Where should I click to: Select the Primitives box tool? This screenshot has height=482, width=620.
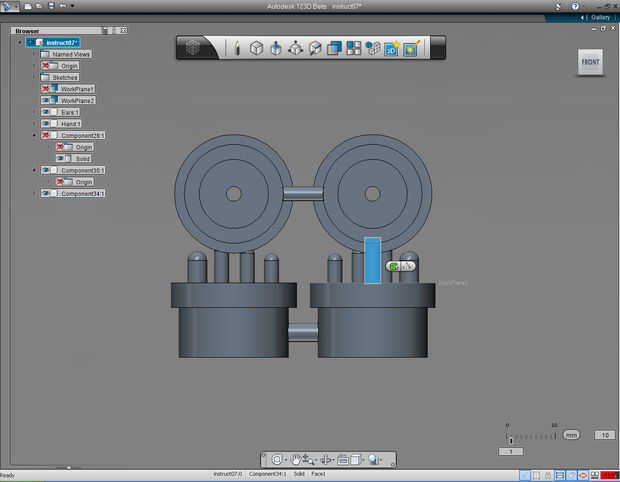tap(256, 48)
